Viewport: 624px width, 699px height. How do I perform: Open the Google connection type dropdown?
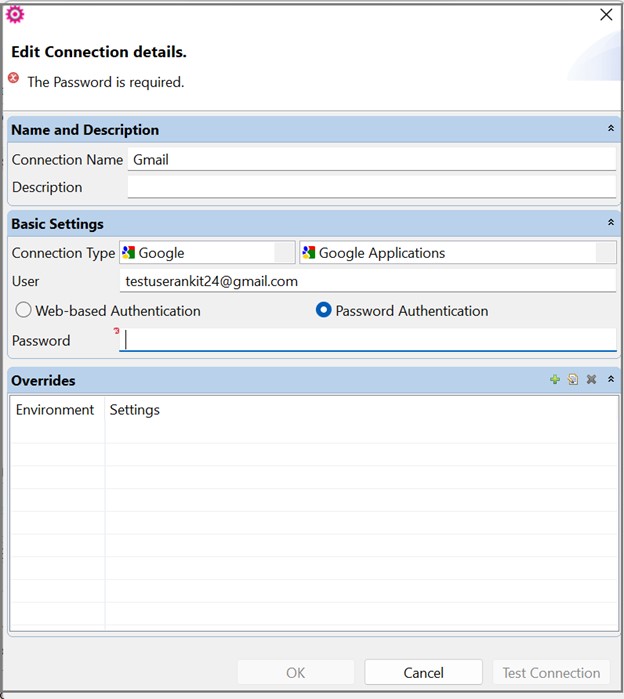207,253
